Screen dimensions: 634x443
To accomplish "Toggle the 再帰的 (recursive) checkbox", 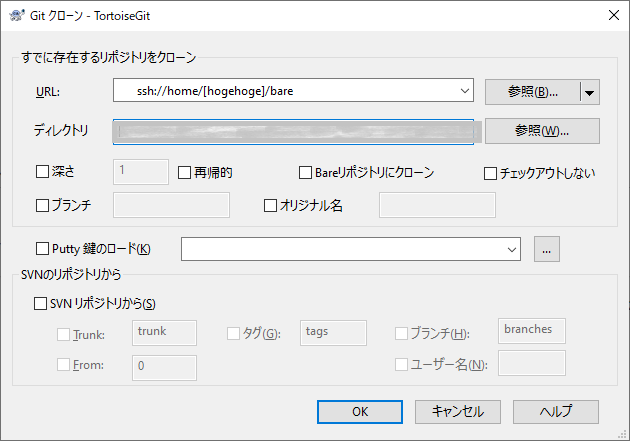I will (x=185, y=172).
